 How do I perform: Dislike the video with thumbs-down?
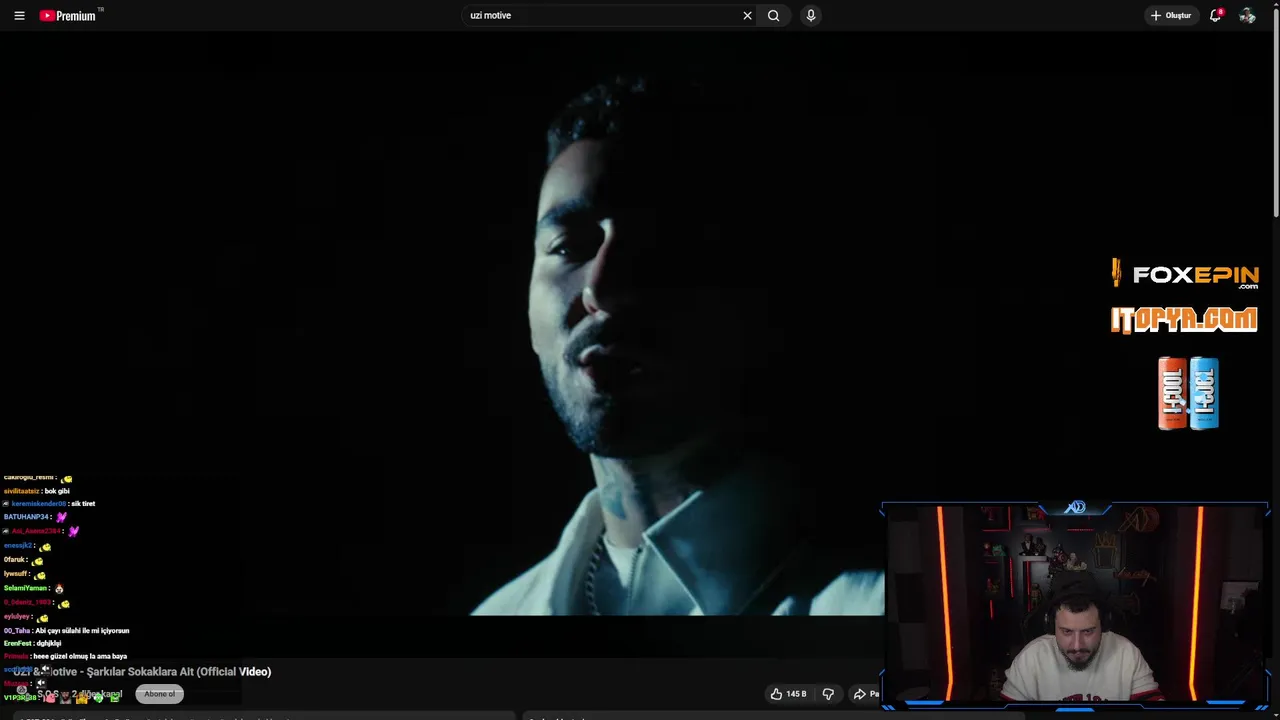coord(828,694)
